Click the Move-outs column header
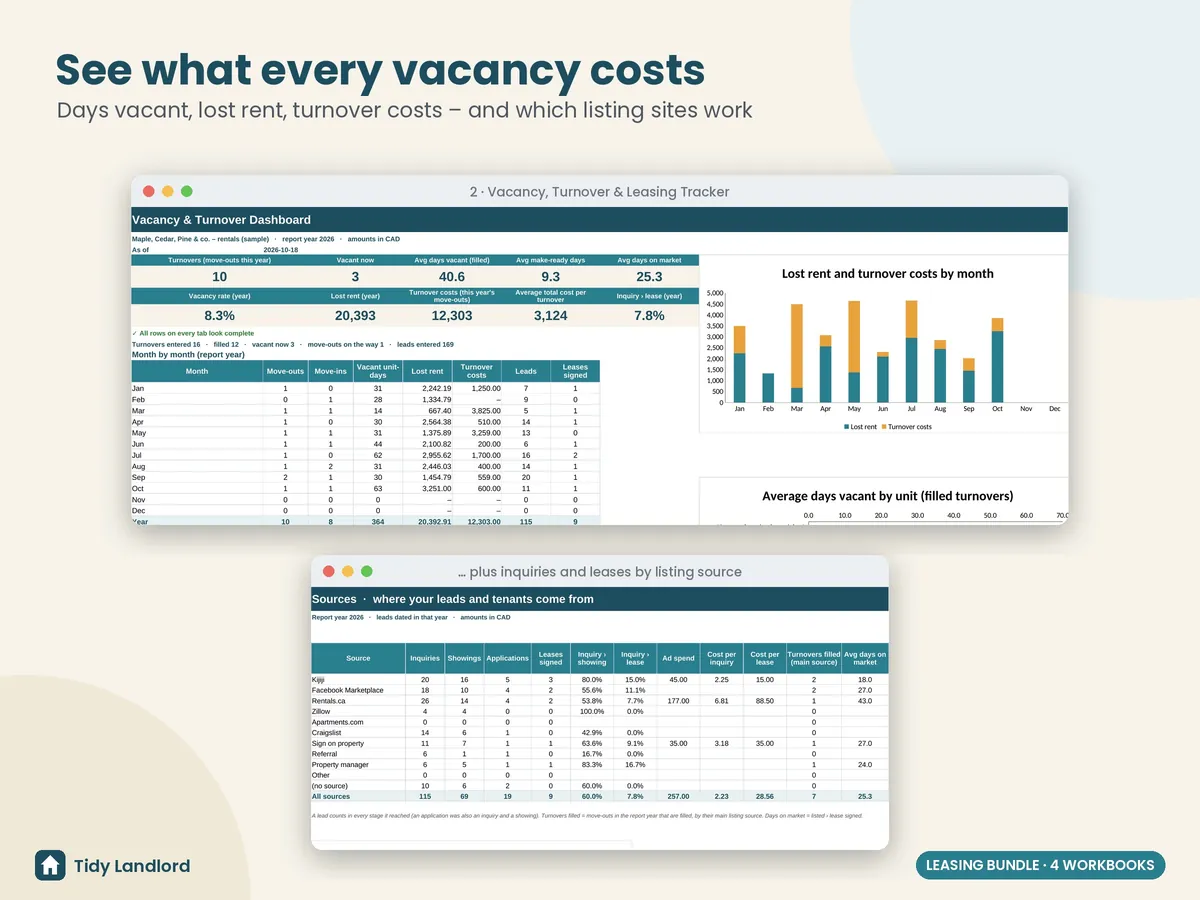 pos(285,371)
